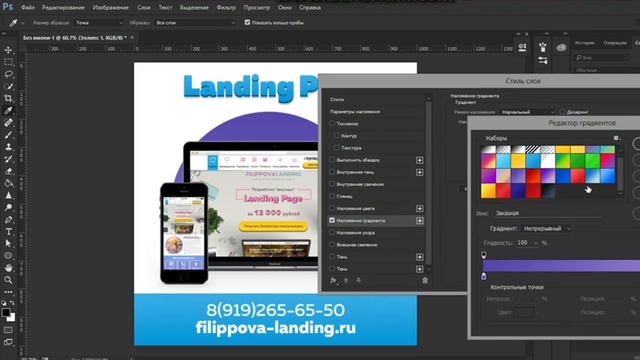Select the Eraser tool
The width and height of the screenshot is (640, 360).
[8, 171]
